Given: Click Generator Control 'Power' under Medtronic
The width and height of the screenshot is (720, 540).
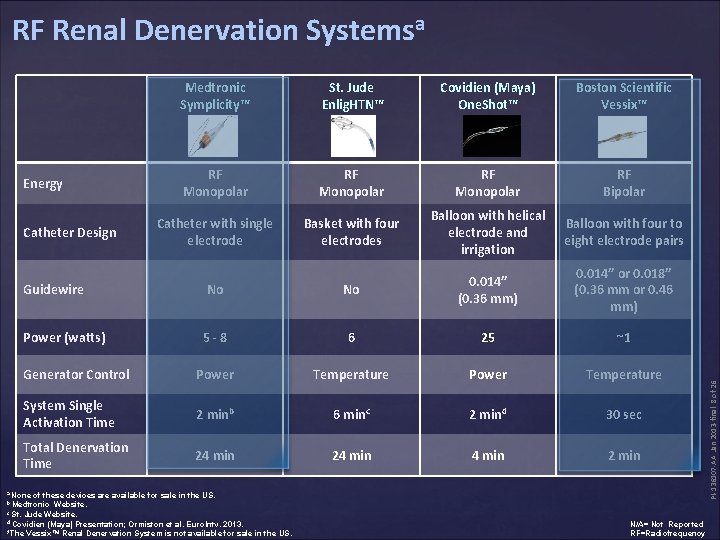Looking at the screenshot, I should pos(215,374).
